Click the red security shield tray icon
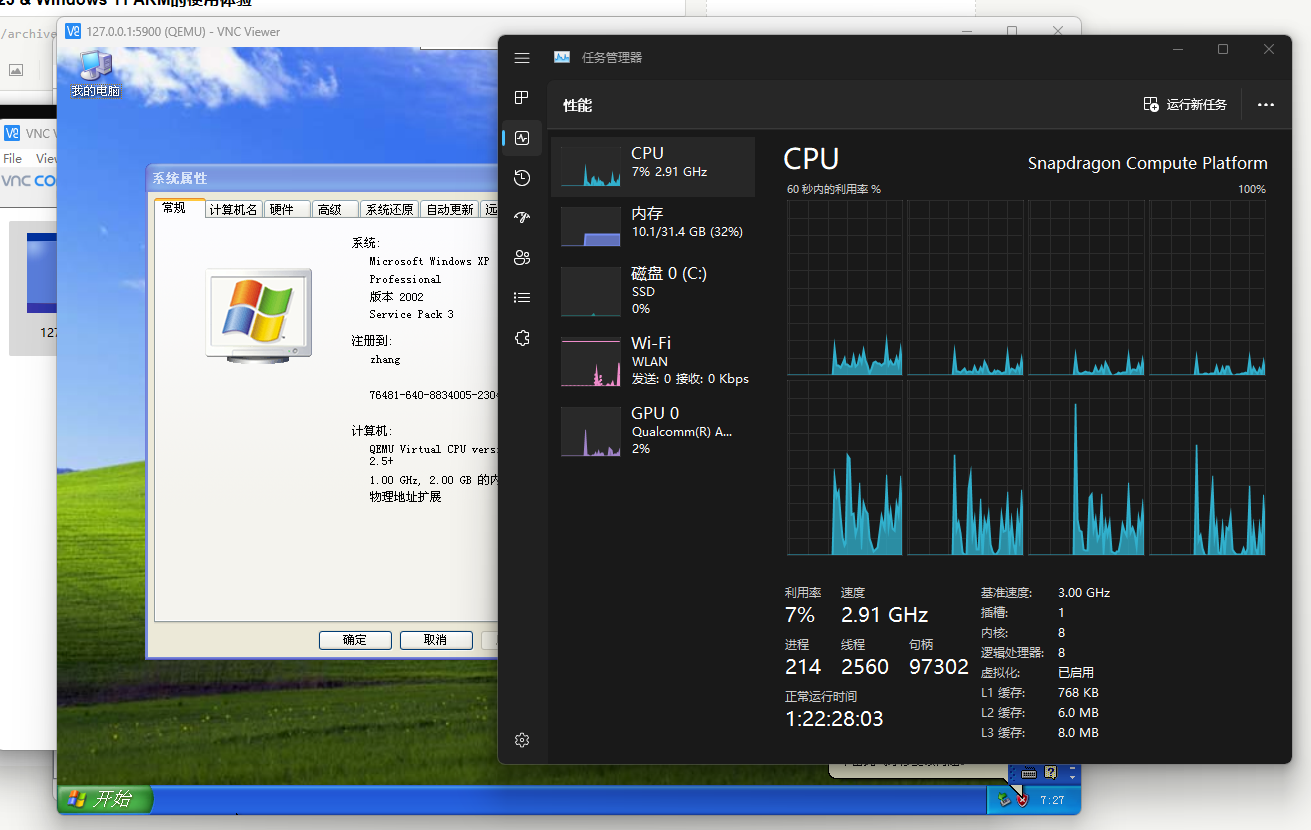Screen dimensions: 1311x830 (1022, 800)
